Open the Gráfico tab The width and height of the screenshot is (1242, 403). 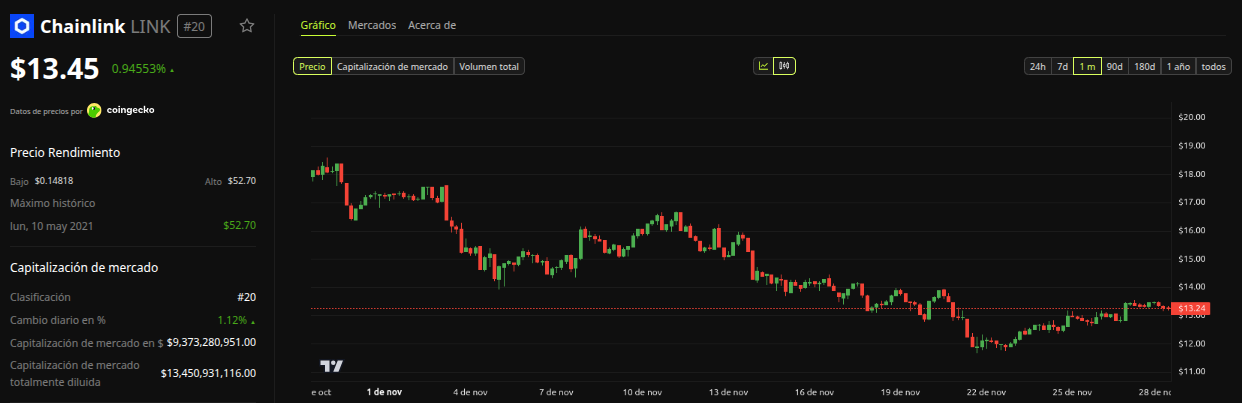[318, 25]
